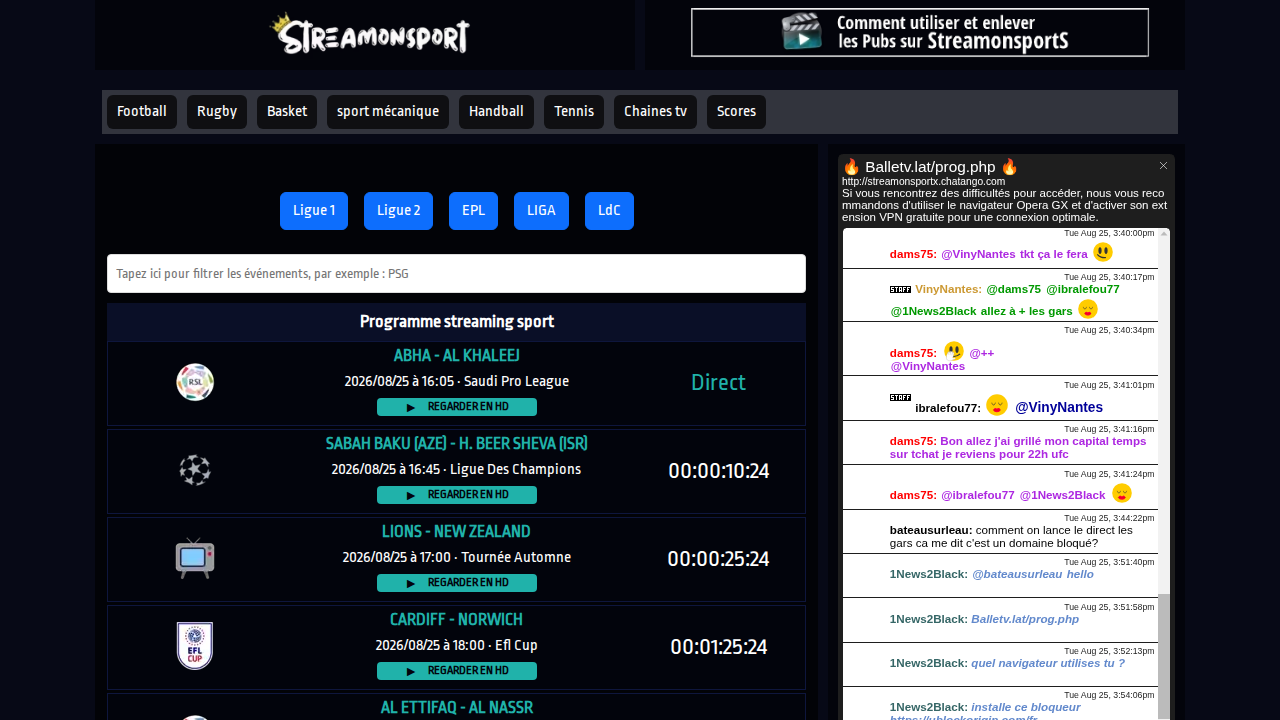Viewport: 1280px width, 720px height.
Task: Click the Balletv.lat/prog.php chat title
Action: [930, 166]
